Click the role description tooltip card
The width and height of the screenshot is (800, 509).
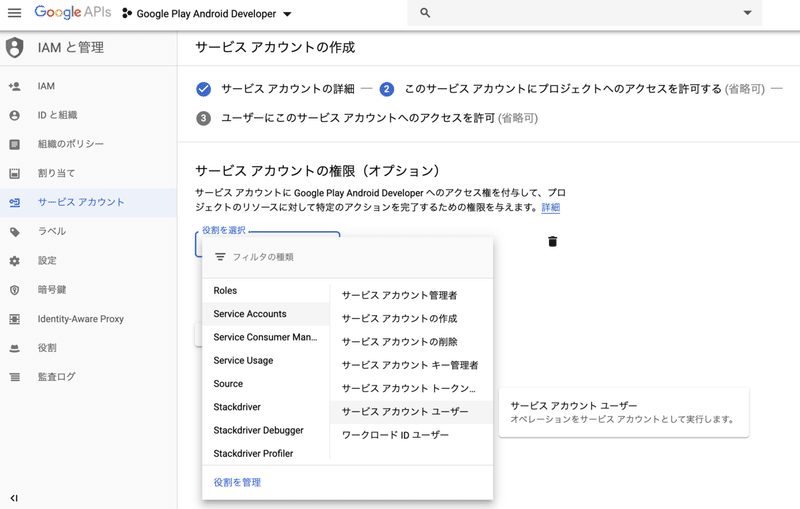[623, 412]
